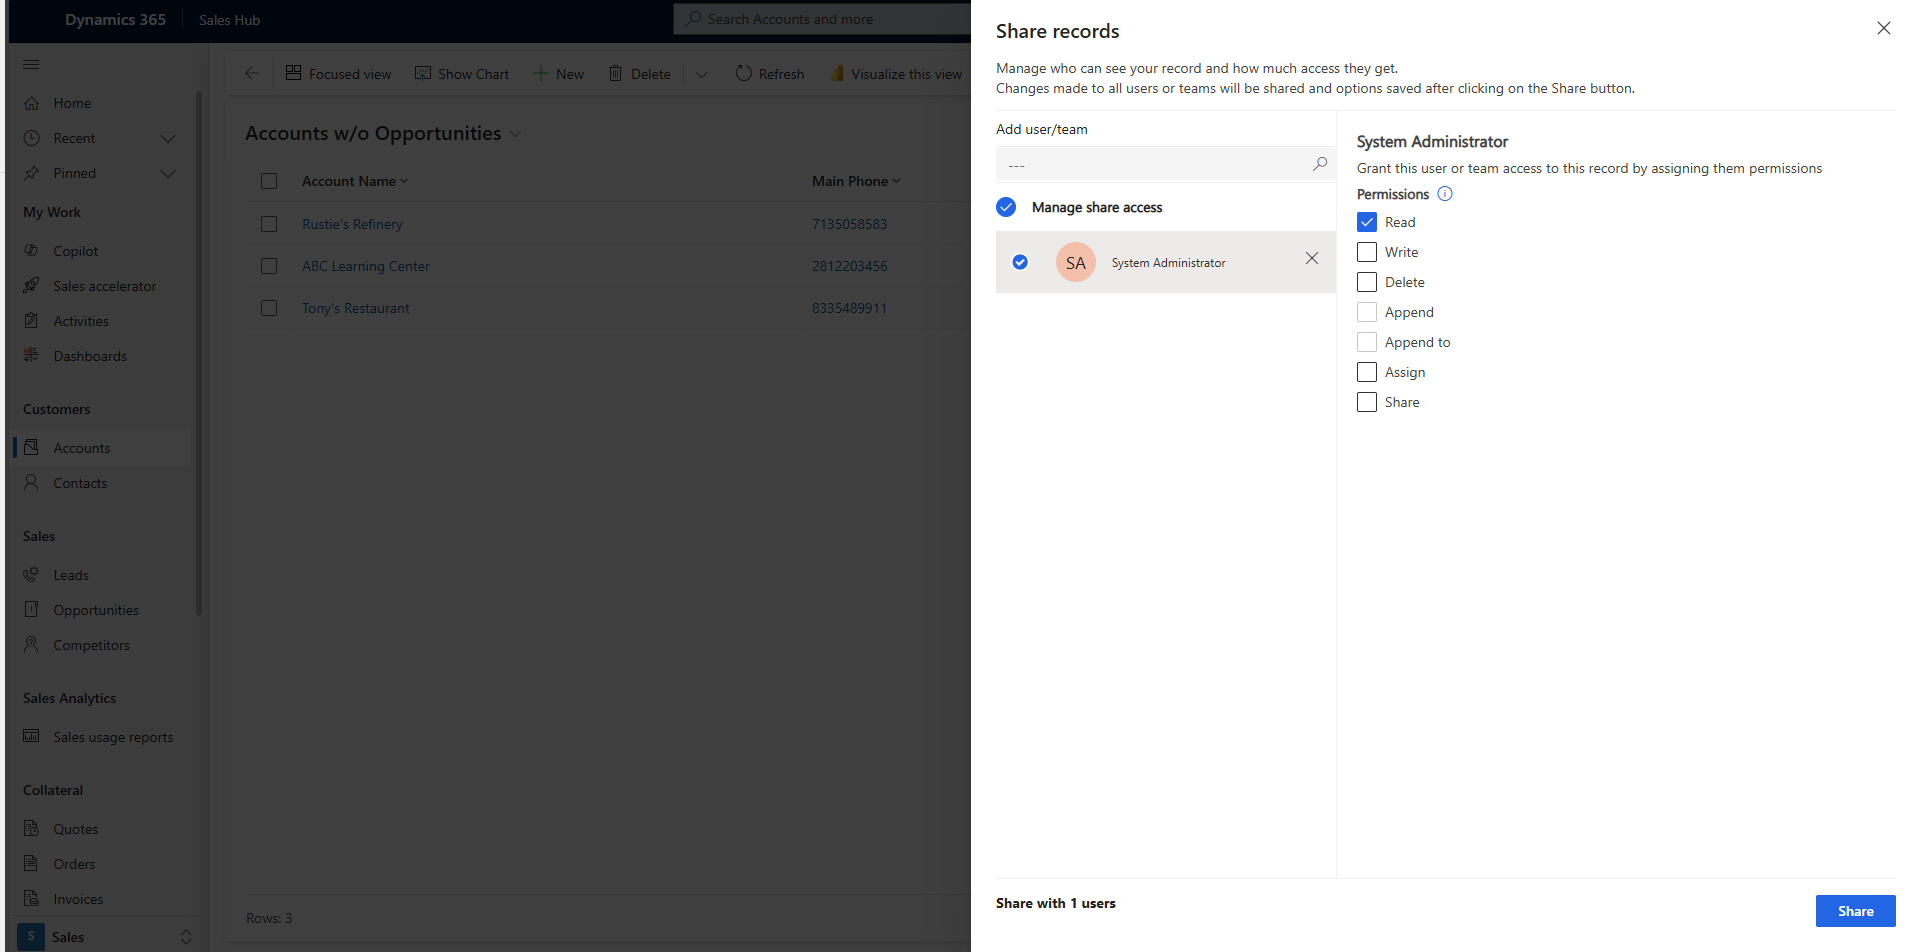
Task: Expand the Account Name column menu
Action: pyautogui.click(x=404, y=181)
